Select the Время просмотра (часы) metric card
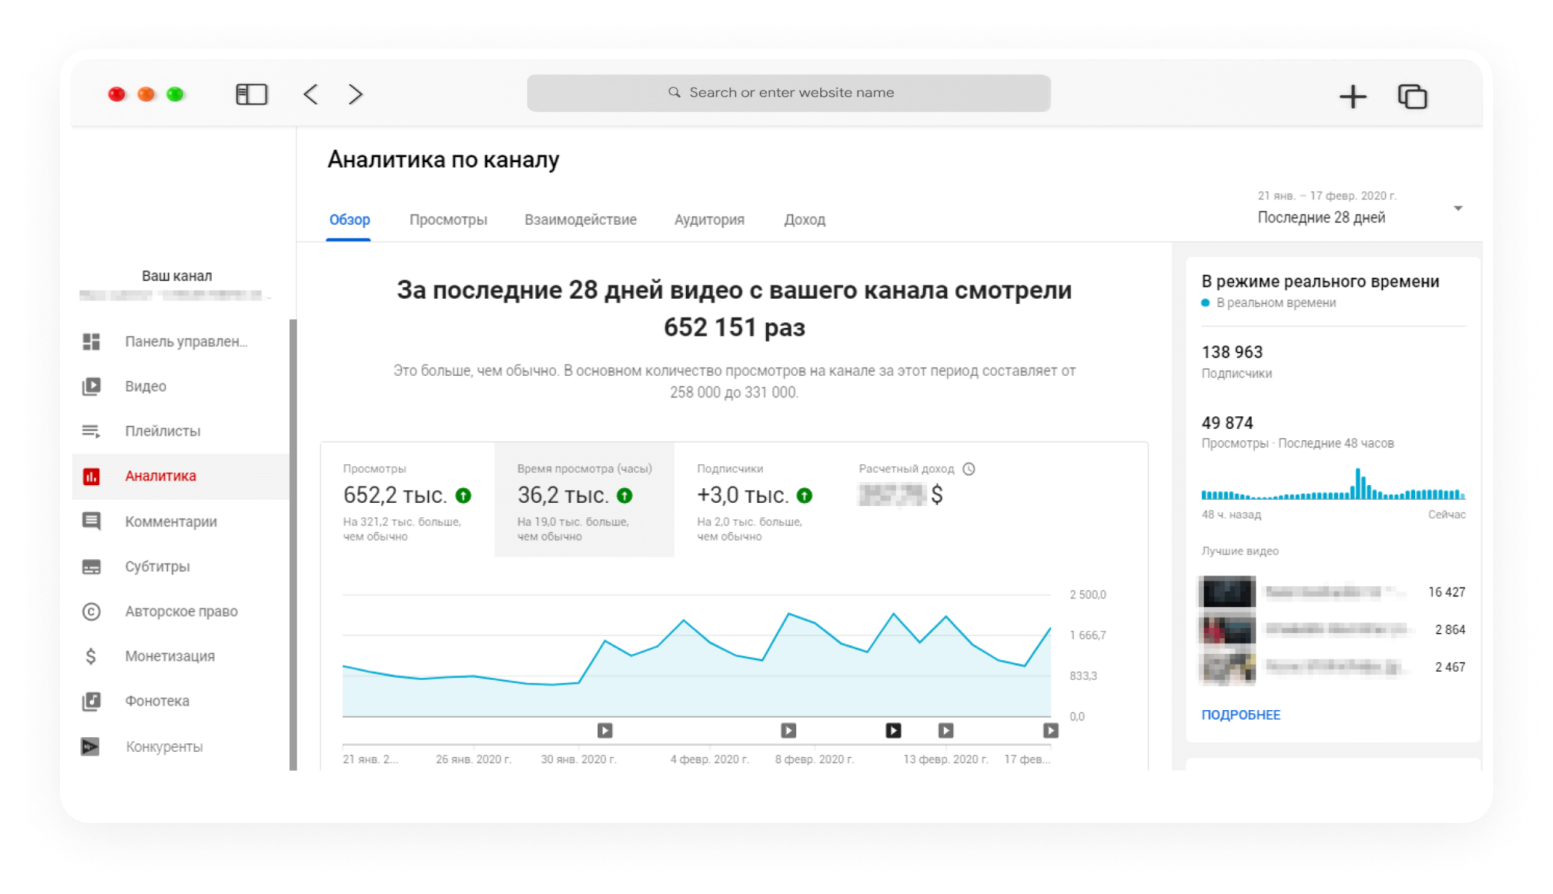Viewport: 1553px width, 894px height. coord(584,500)
